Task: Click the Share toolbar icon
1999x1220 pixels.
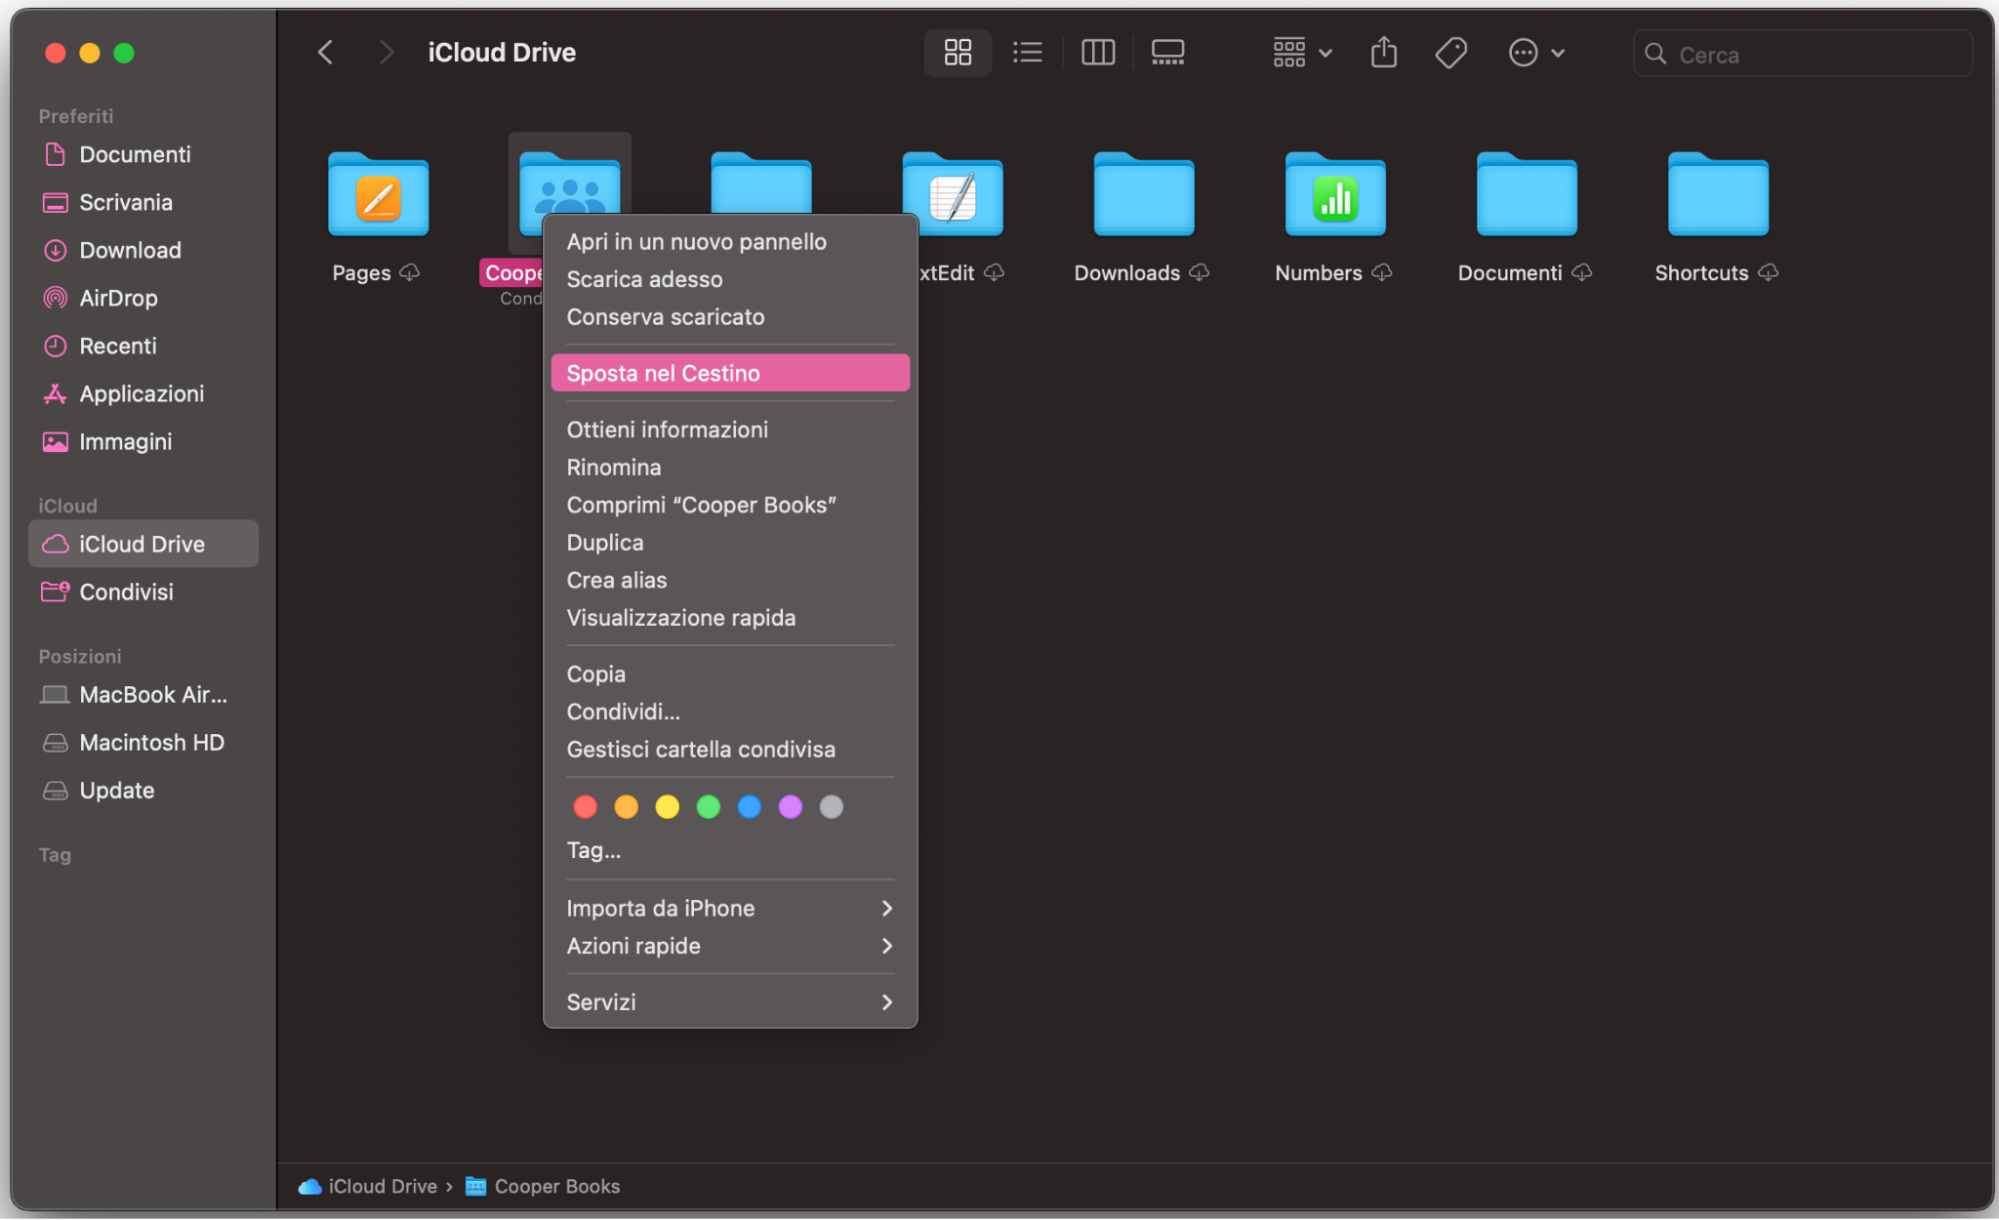Action: click(1383, 52)
